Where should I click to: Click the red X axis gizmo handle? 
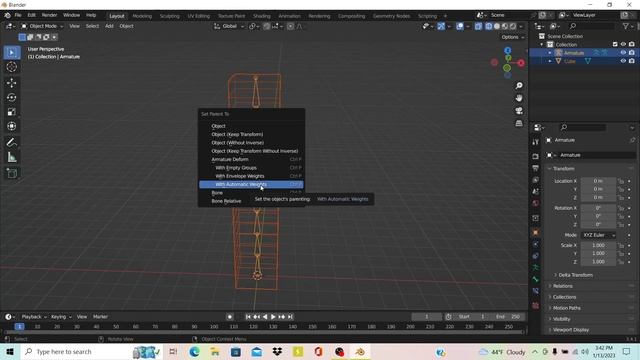(x=521, y=63)
